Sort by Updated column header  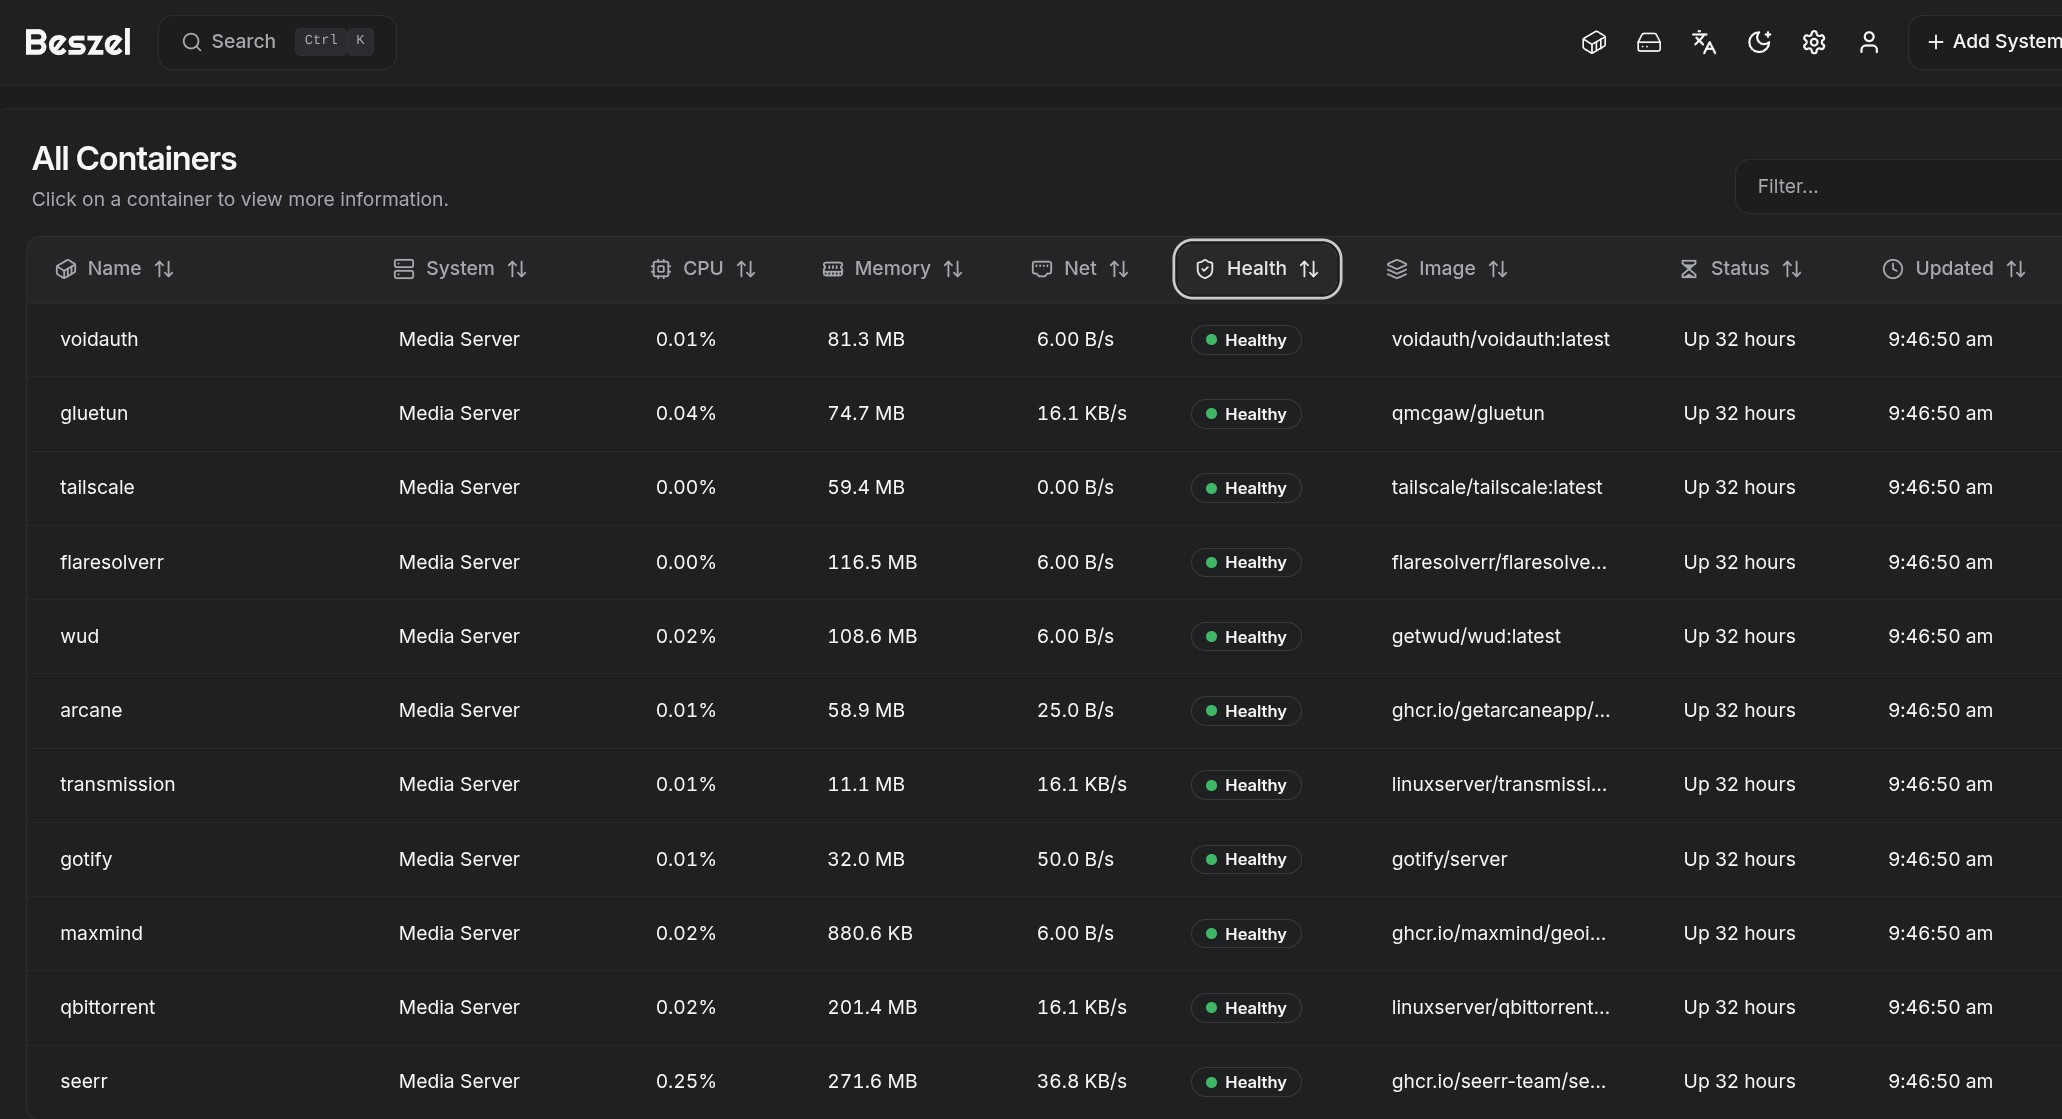click(x=1953, y=269)
